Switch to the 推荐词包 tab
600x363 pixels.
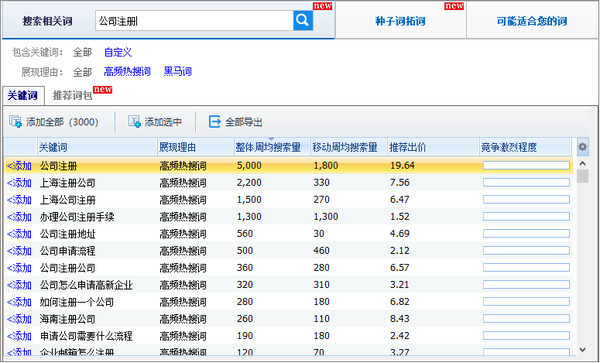(x=72, y=95)
